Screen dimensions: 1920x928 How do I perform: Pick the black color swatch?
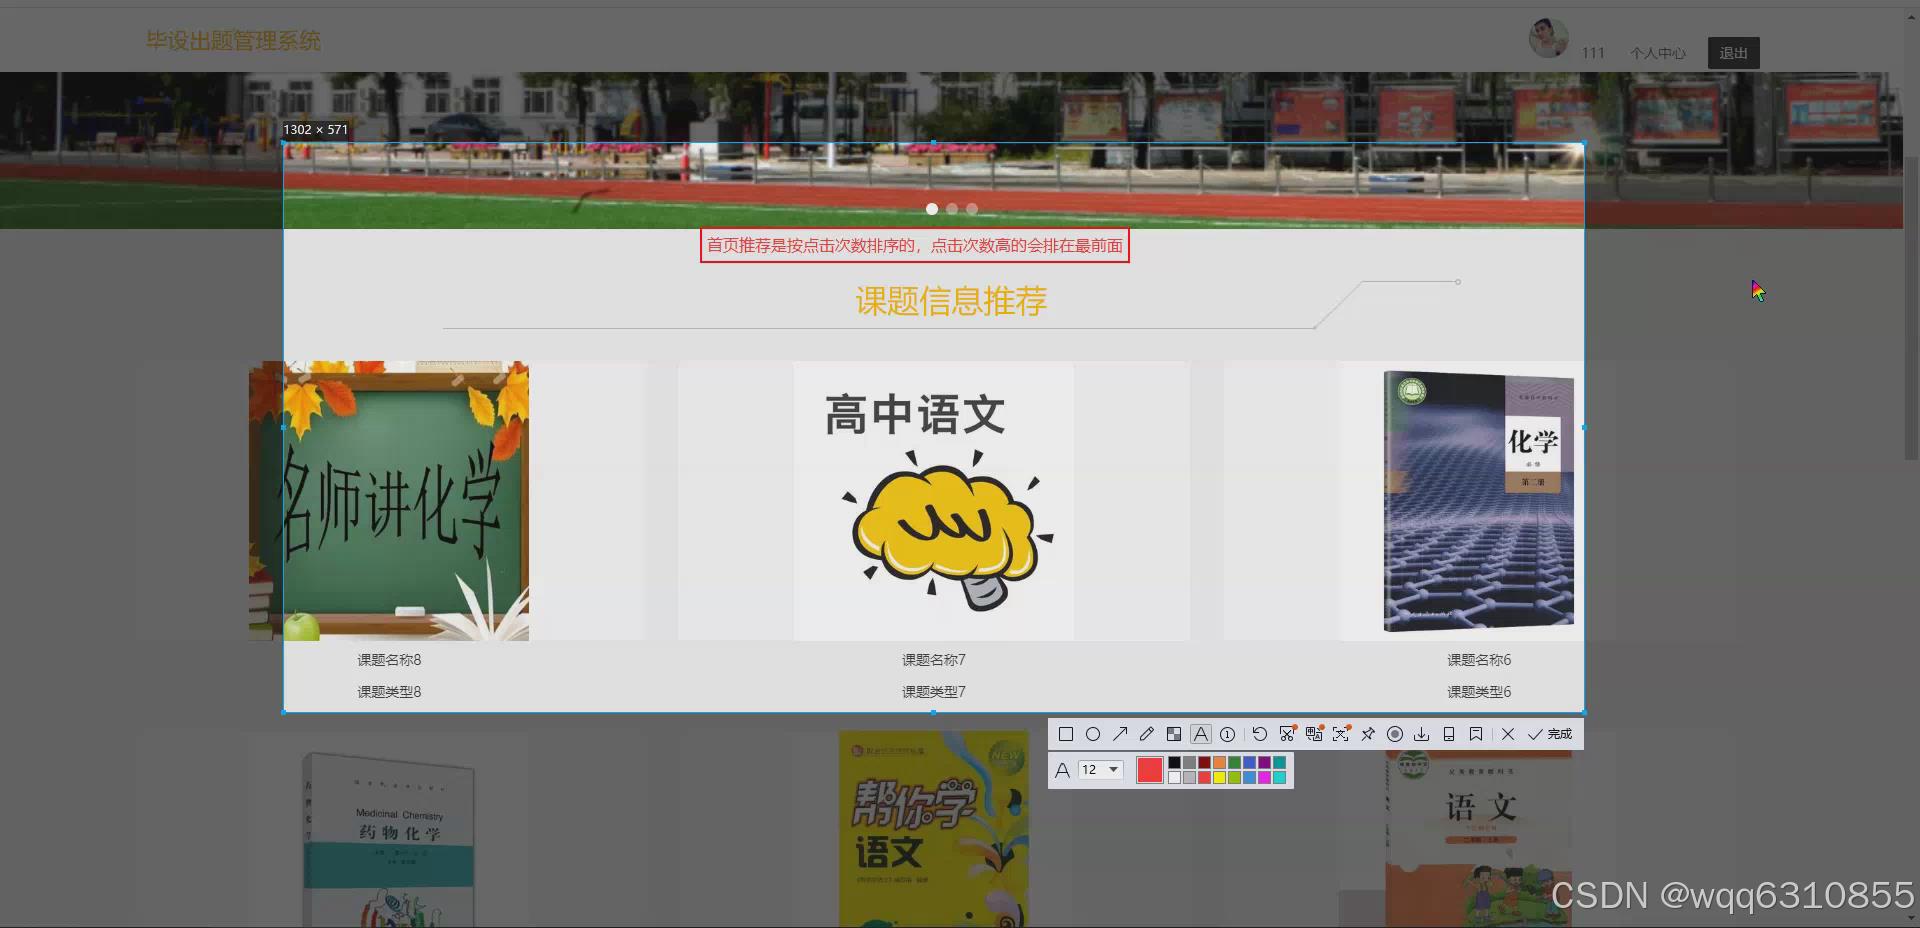coord(1174,762)
